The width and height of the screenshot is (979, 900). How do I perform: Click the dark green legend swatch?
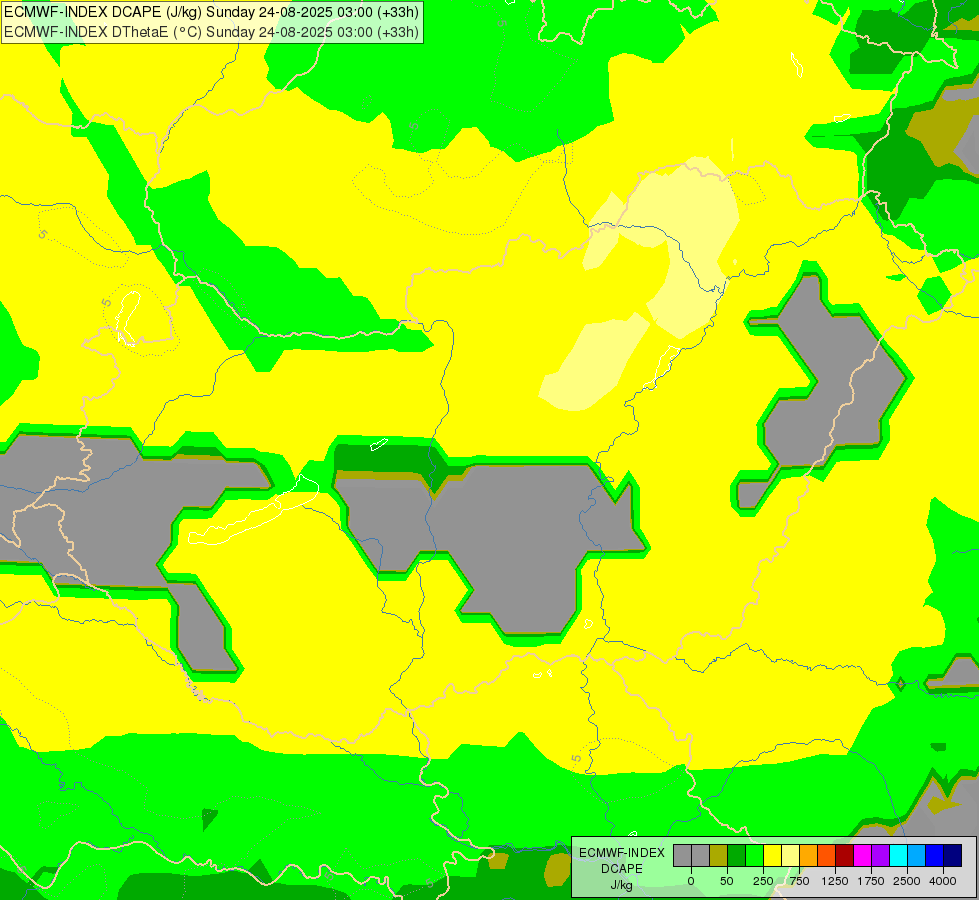737,855
